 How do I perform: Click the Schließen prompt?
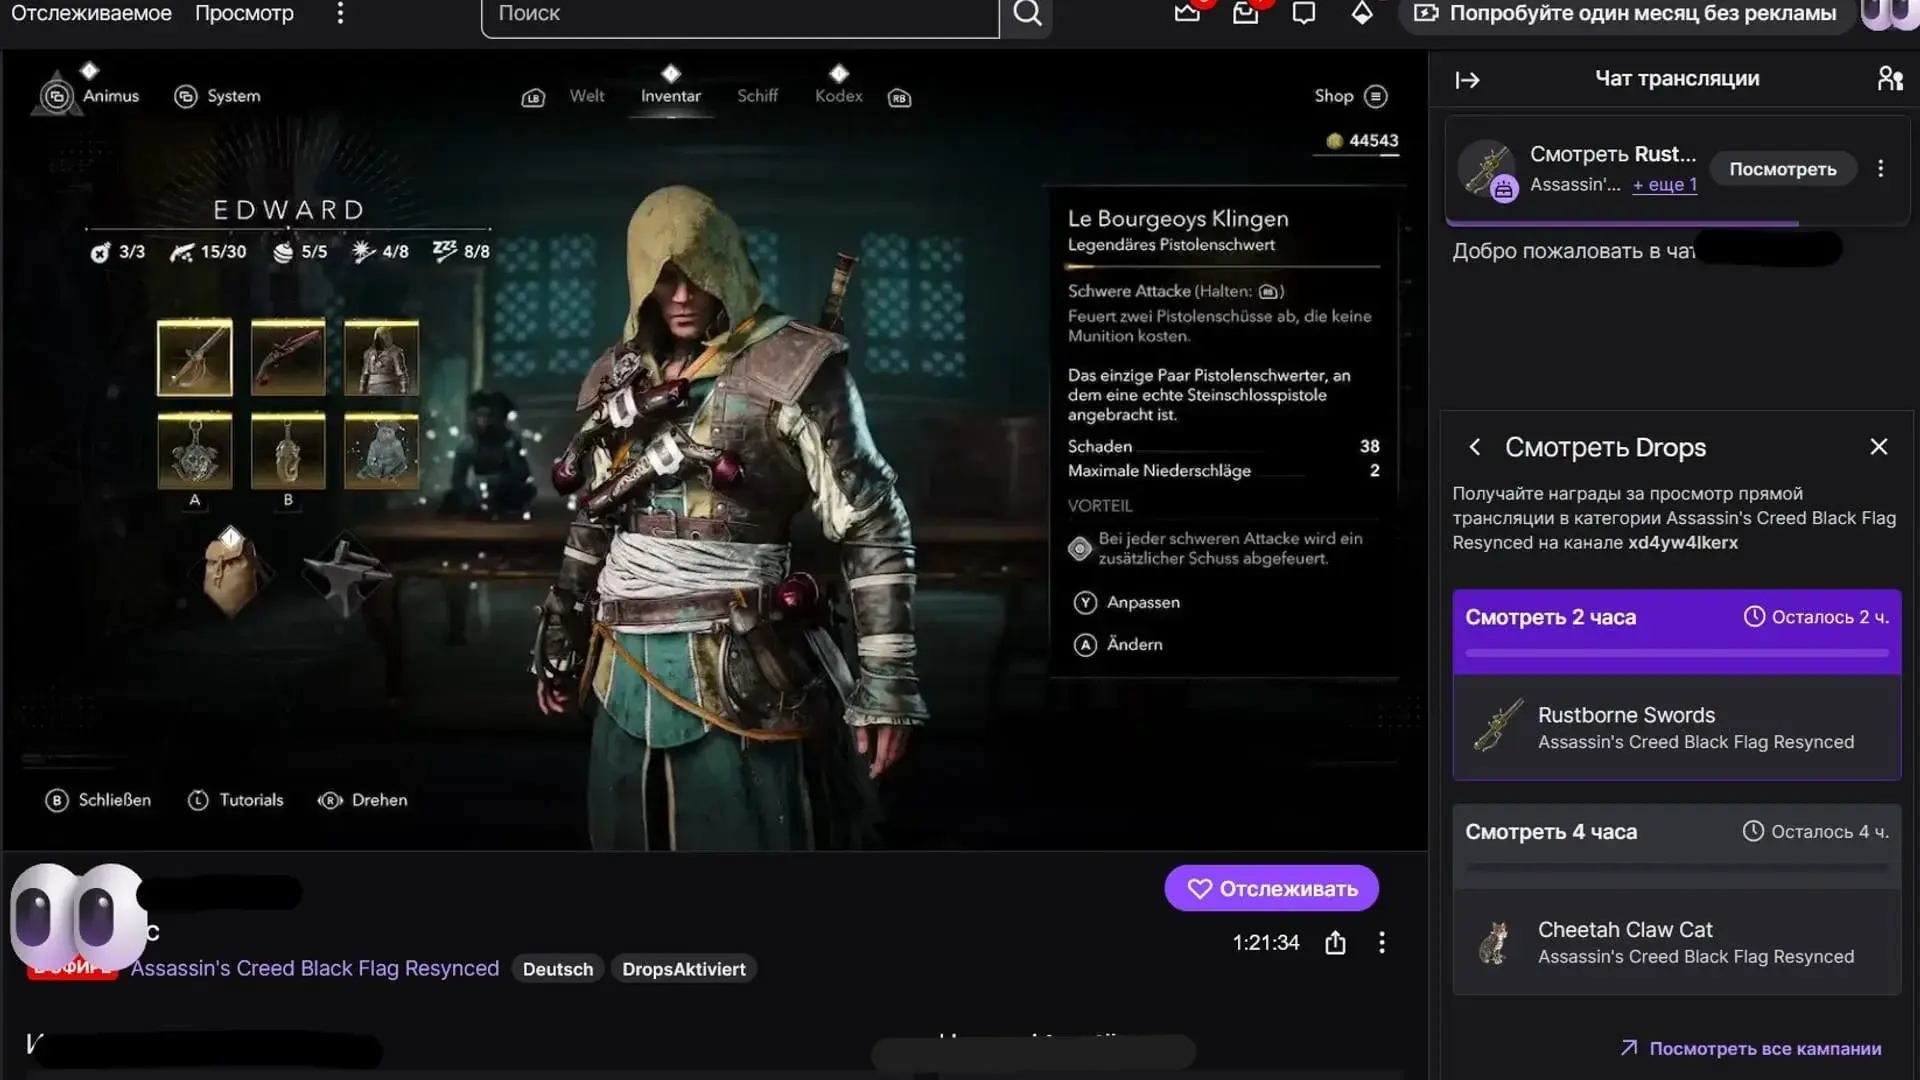pyautogui.click(x=98, y=800)
